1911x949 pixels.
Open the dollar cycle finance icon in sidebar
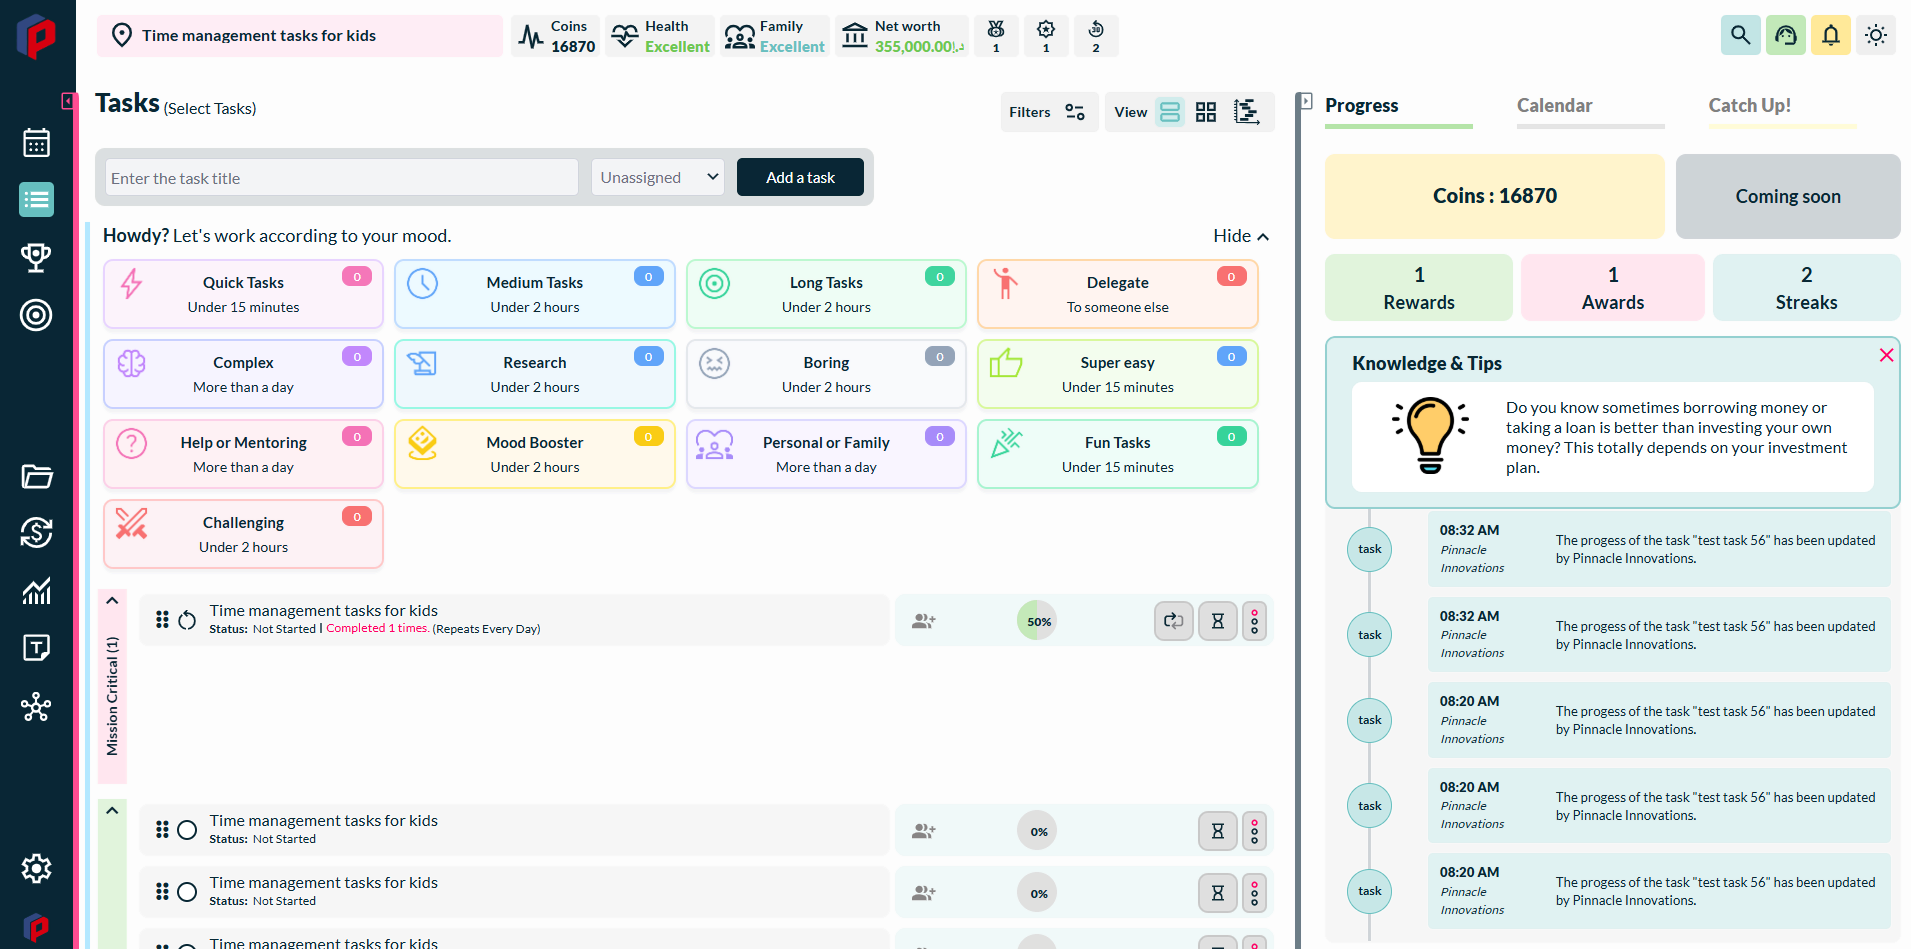click(37, 532)
